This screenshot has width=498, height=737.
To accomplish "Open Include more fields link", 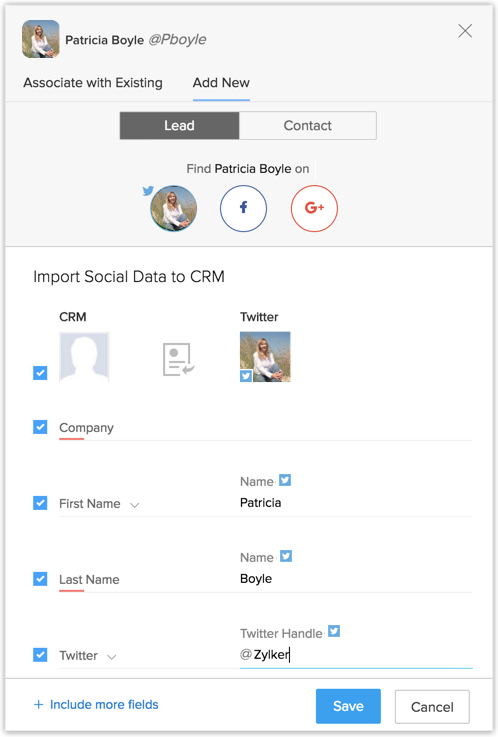I will (x=104, y=705).
